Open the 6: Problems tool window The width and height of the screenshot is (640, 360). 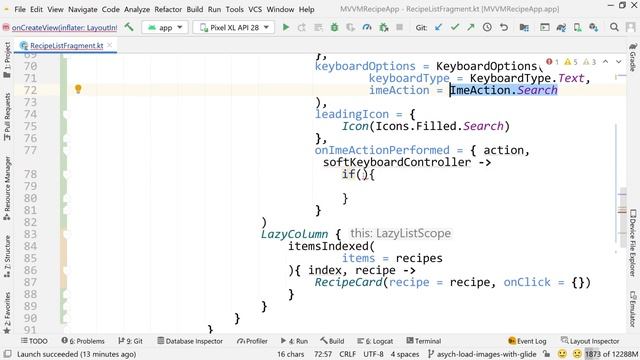(x=83, y=341)
